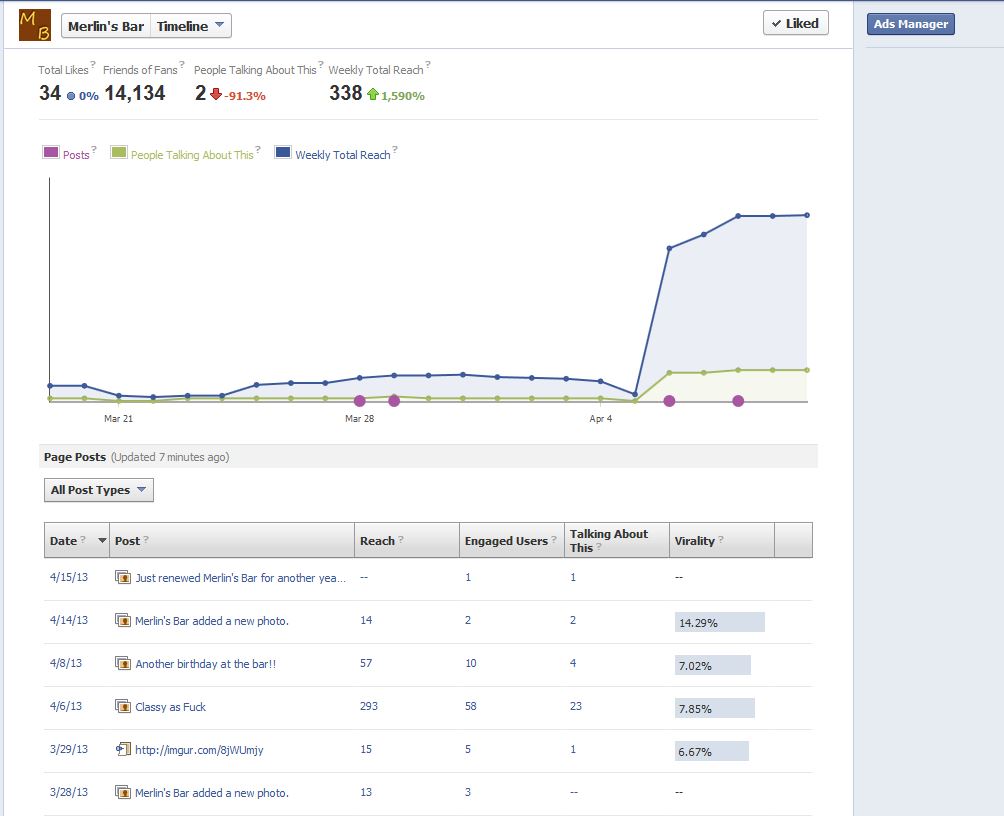Click the Friends of Fans count 14,134
This screenshot has width=1004, height=816.
[134, 94]
